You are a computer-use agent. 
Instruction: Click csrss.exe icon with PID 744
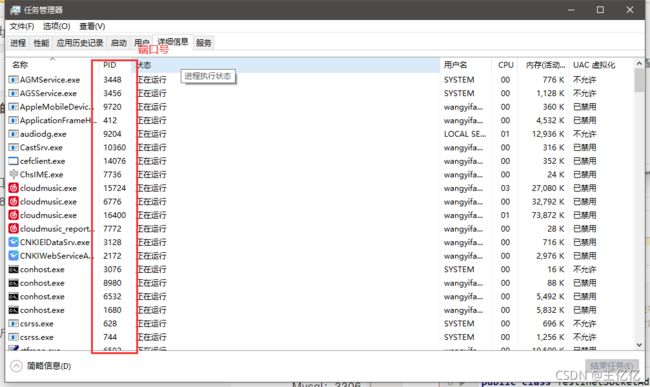[x=13, y=337]
